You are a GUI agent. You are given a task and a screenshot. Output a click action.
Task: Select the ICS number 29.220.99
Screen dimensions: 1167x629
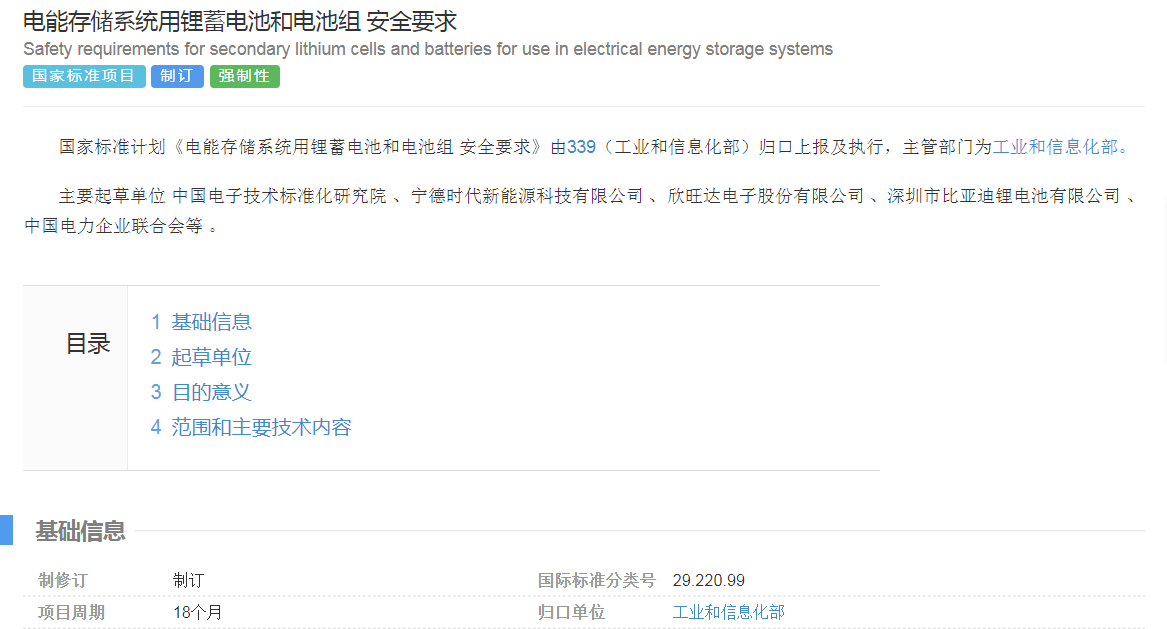708,581
